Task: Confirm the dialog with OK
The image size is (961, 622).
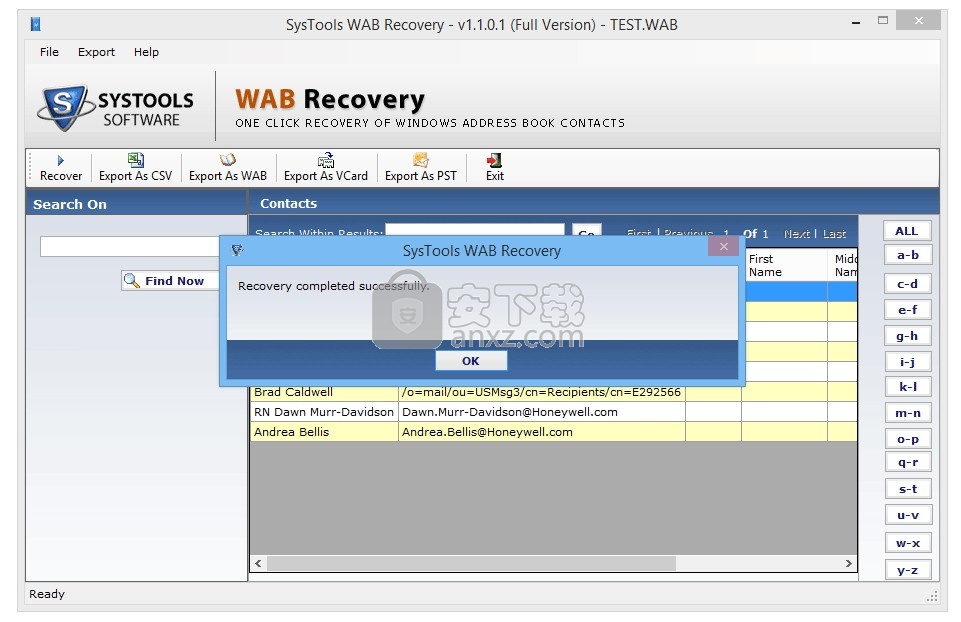Action: (471, 361)
